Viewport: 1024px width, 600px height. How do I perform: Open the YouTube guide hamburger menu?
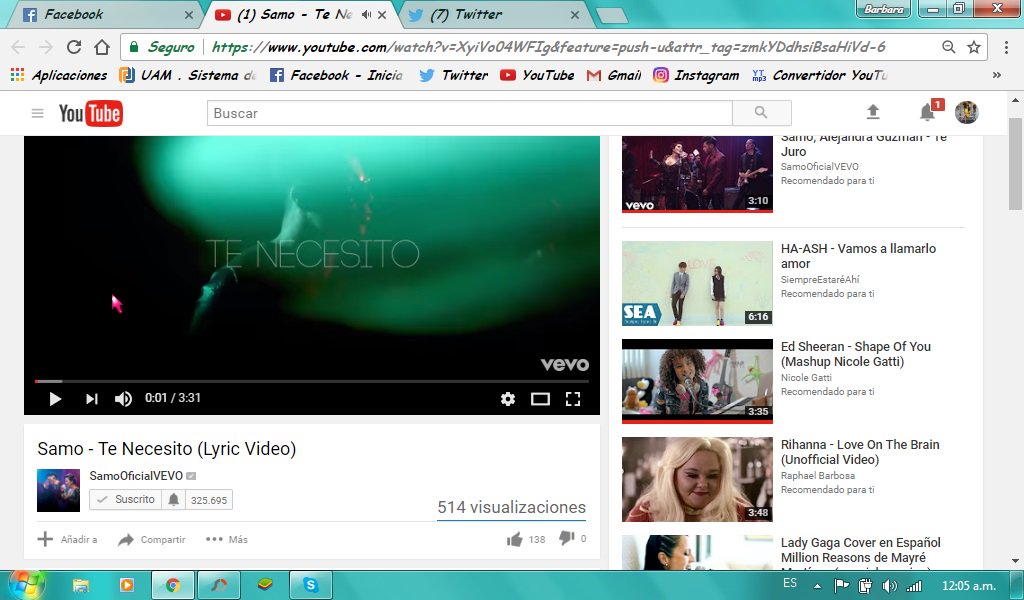coord(37,114)
